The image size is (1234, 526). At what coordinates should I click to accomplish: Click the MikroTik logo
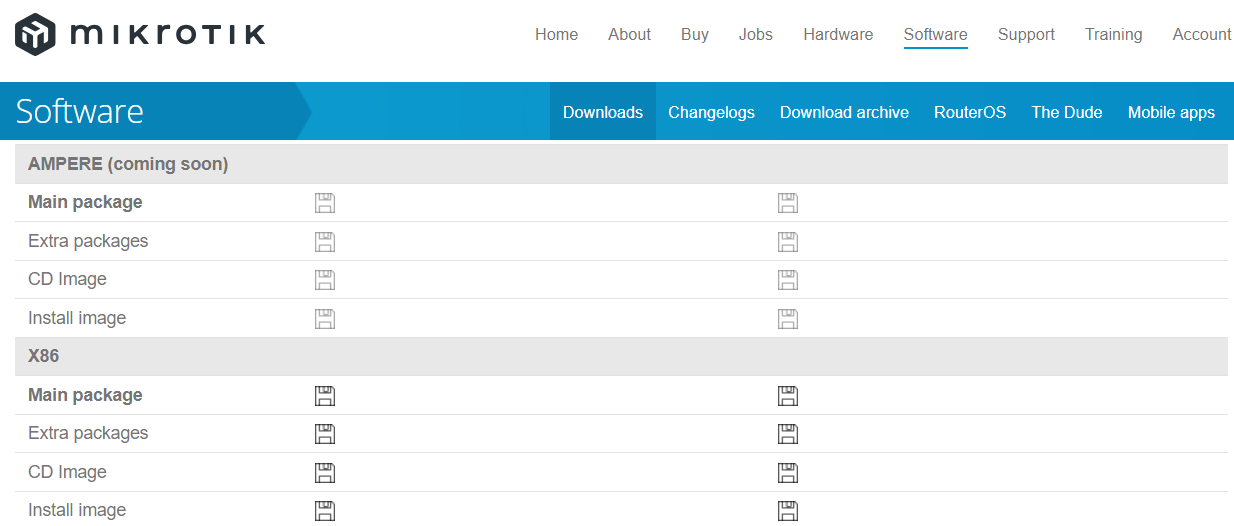(140, 34)
